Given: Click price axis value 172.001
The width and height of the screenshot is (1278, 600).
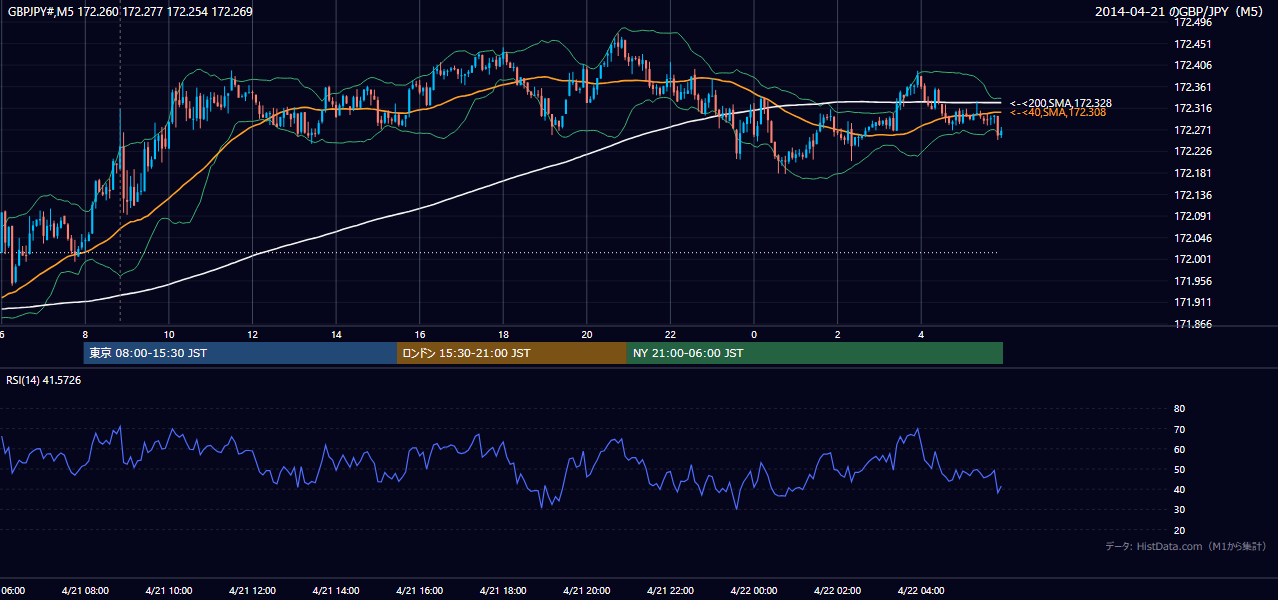Looking at the screenshot, I should pos(1194,259).
